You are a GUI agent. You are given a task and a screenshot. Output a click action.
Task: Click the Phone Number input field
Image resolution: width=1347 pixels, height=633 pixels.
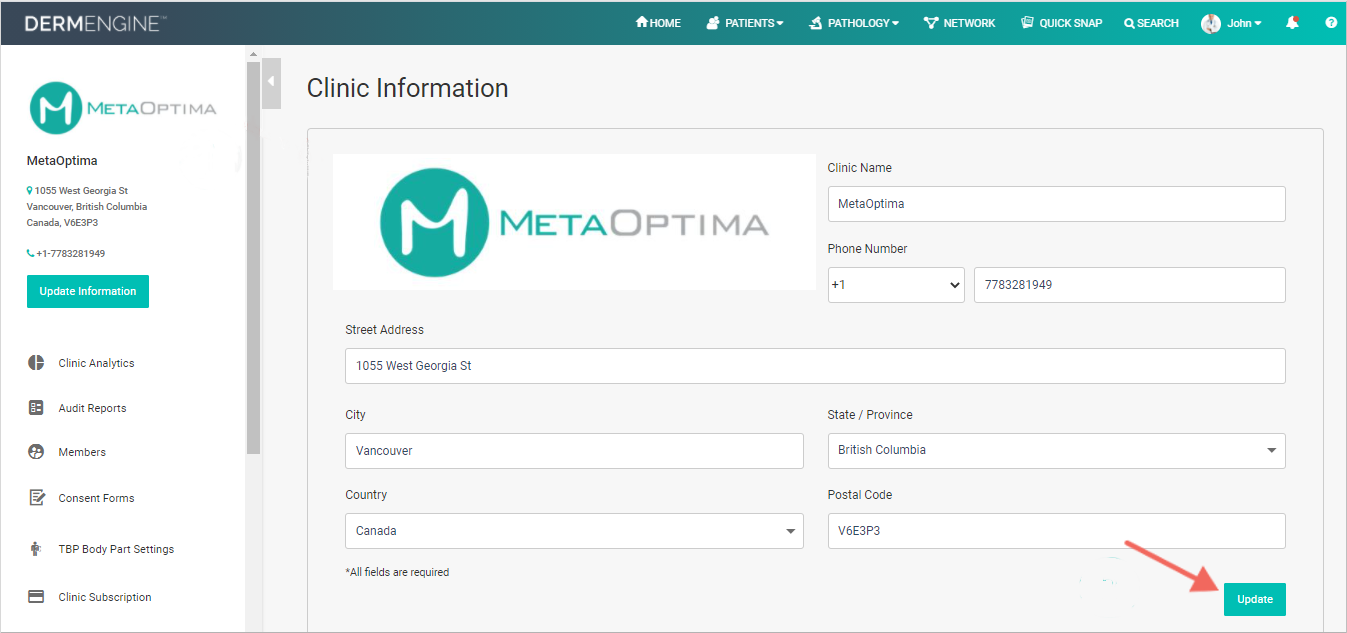point(1130,285)
